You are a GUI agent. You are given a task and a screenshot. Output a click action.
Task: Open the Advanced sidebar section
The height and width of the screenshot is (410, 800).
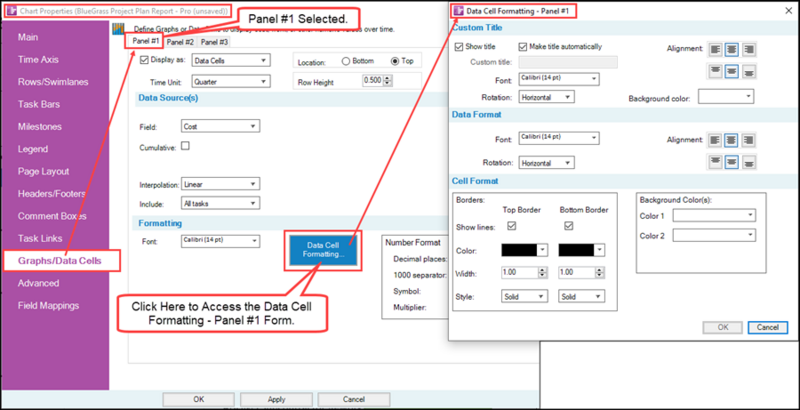tap(38, 283)
